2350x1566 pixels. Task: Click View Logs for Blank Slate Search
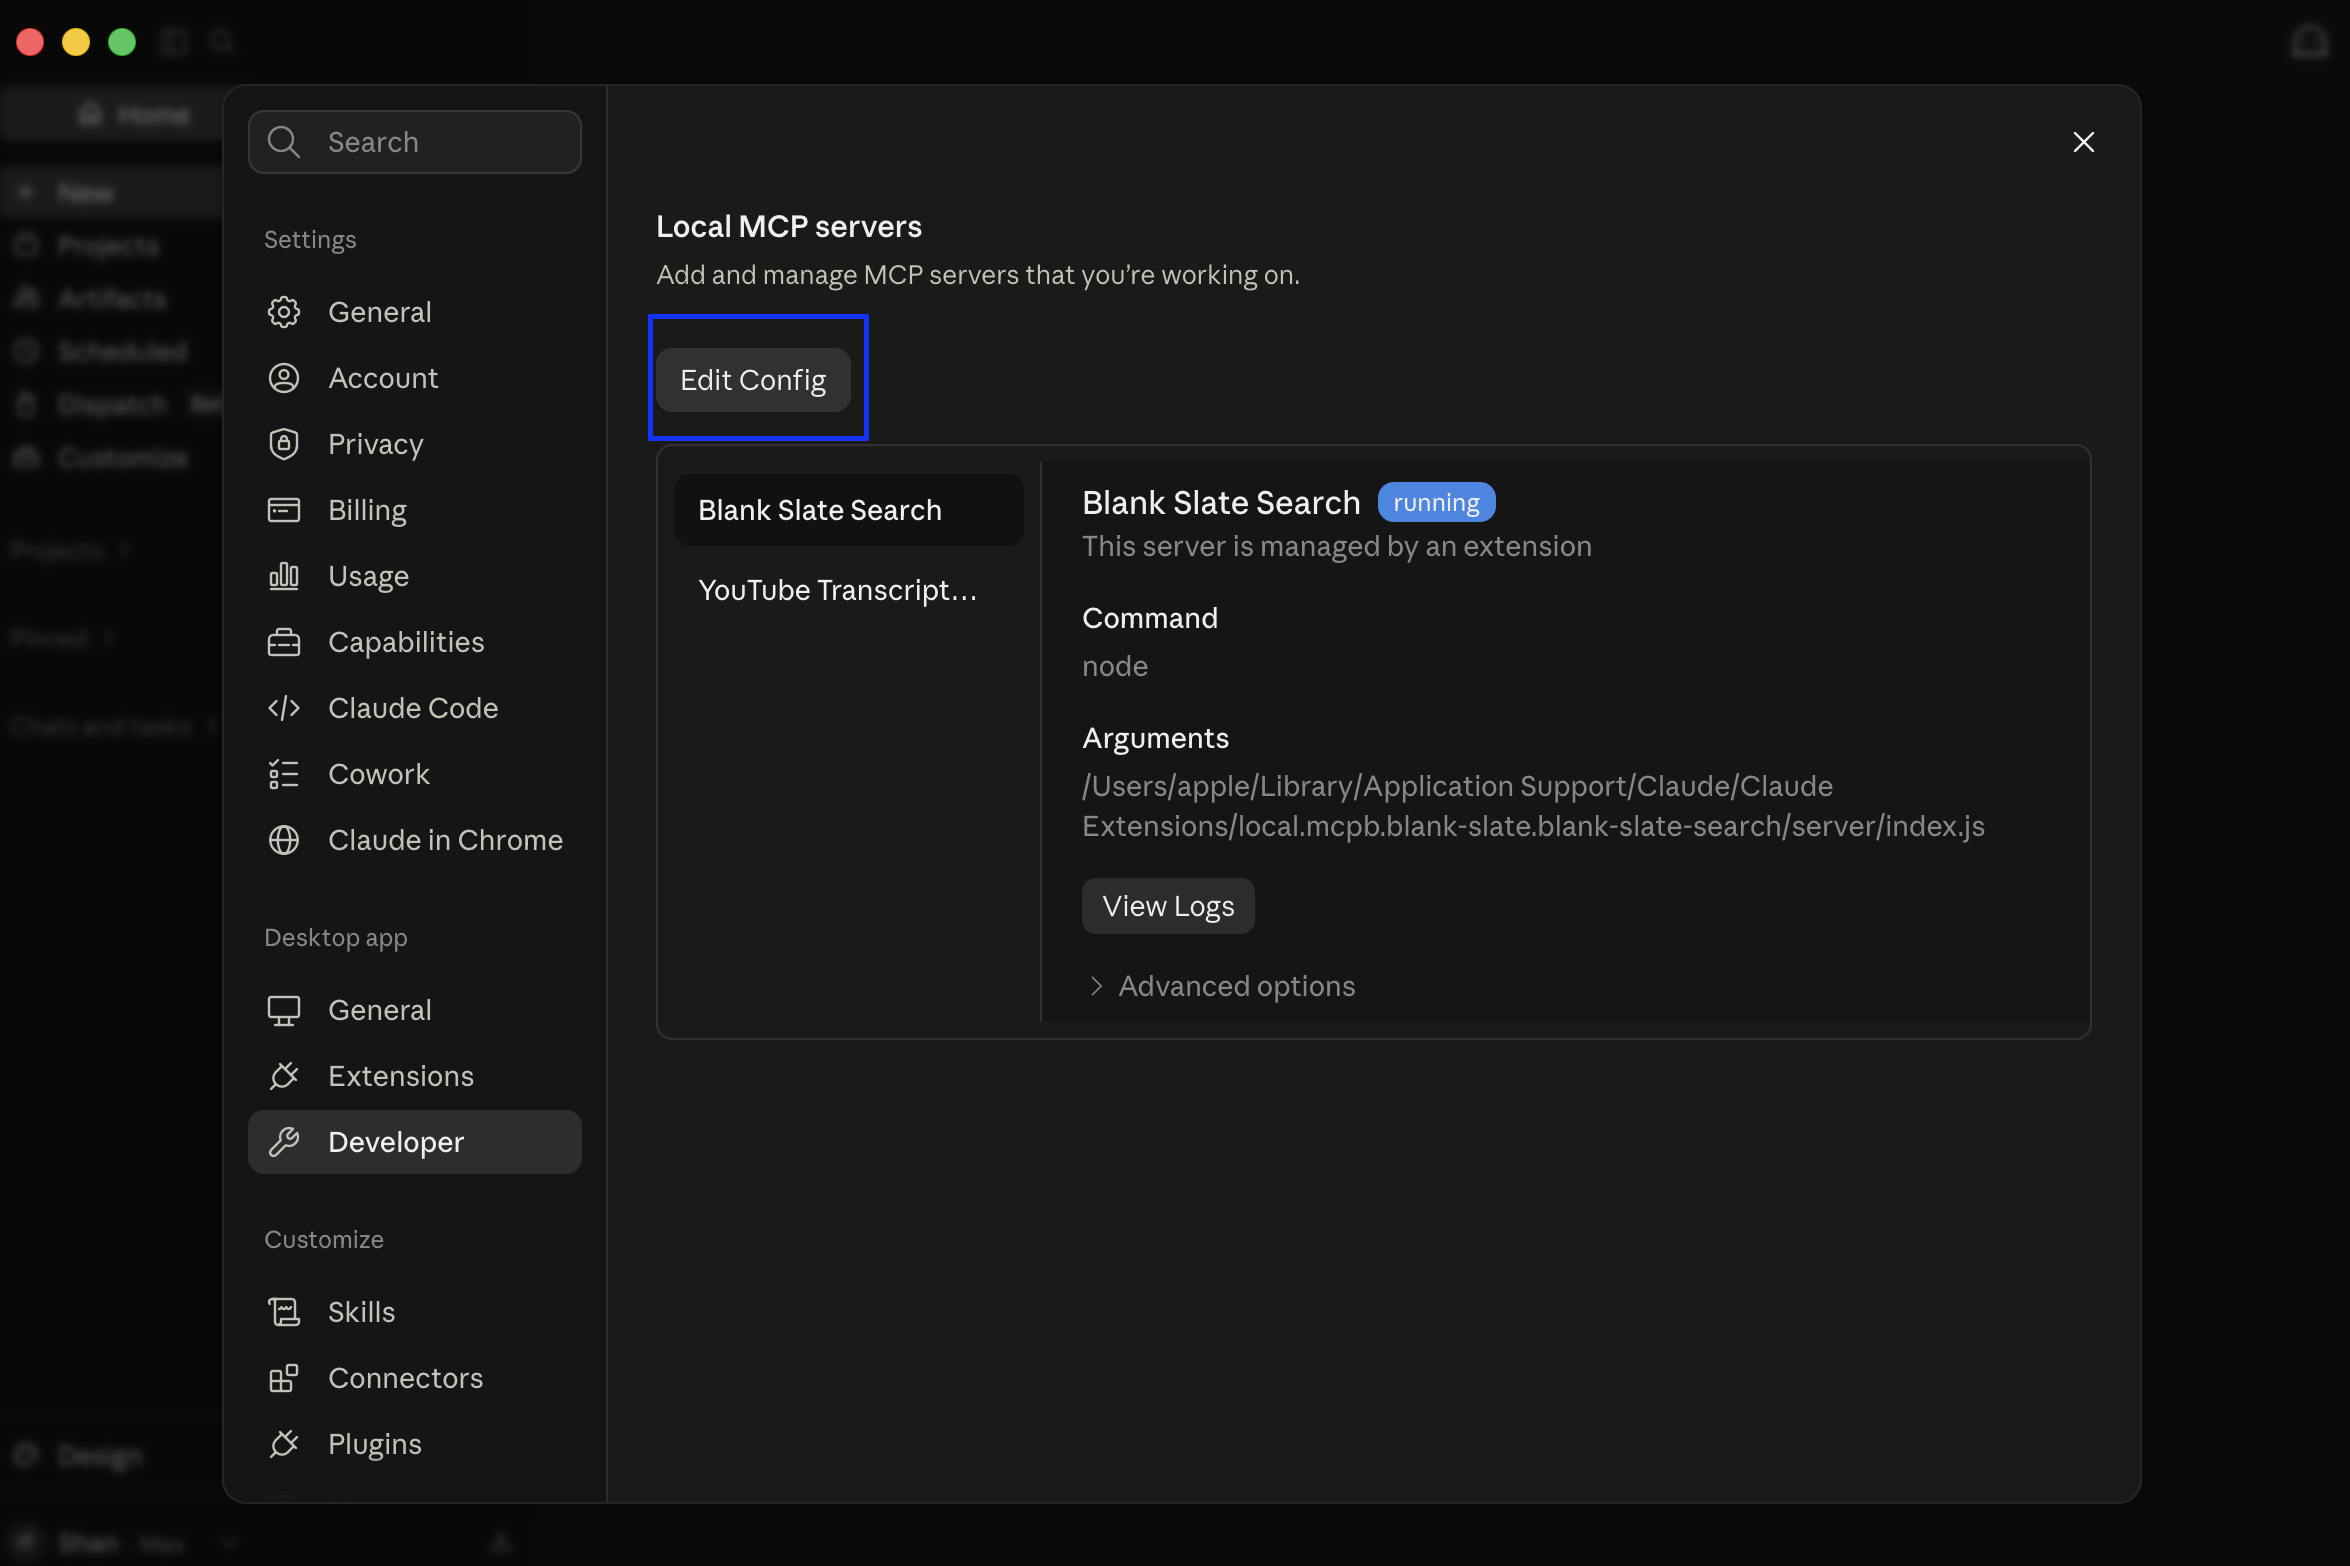tap(1168, 906)
